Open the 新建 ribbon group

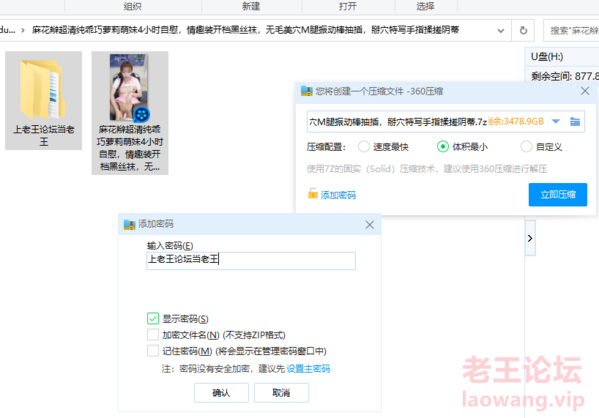click(251, 6)
